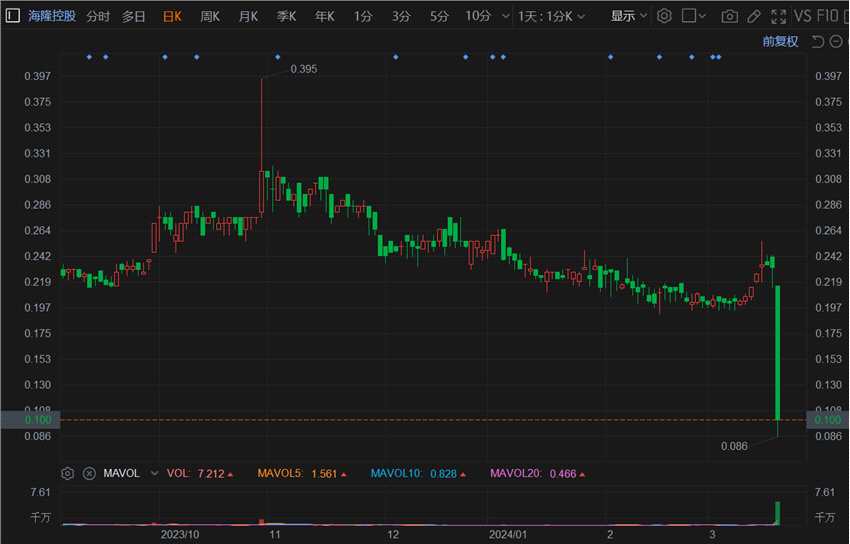
Task: Click the 海隆控股 stock name
Action: (x=52, y=16)
